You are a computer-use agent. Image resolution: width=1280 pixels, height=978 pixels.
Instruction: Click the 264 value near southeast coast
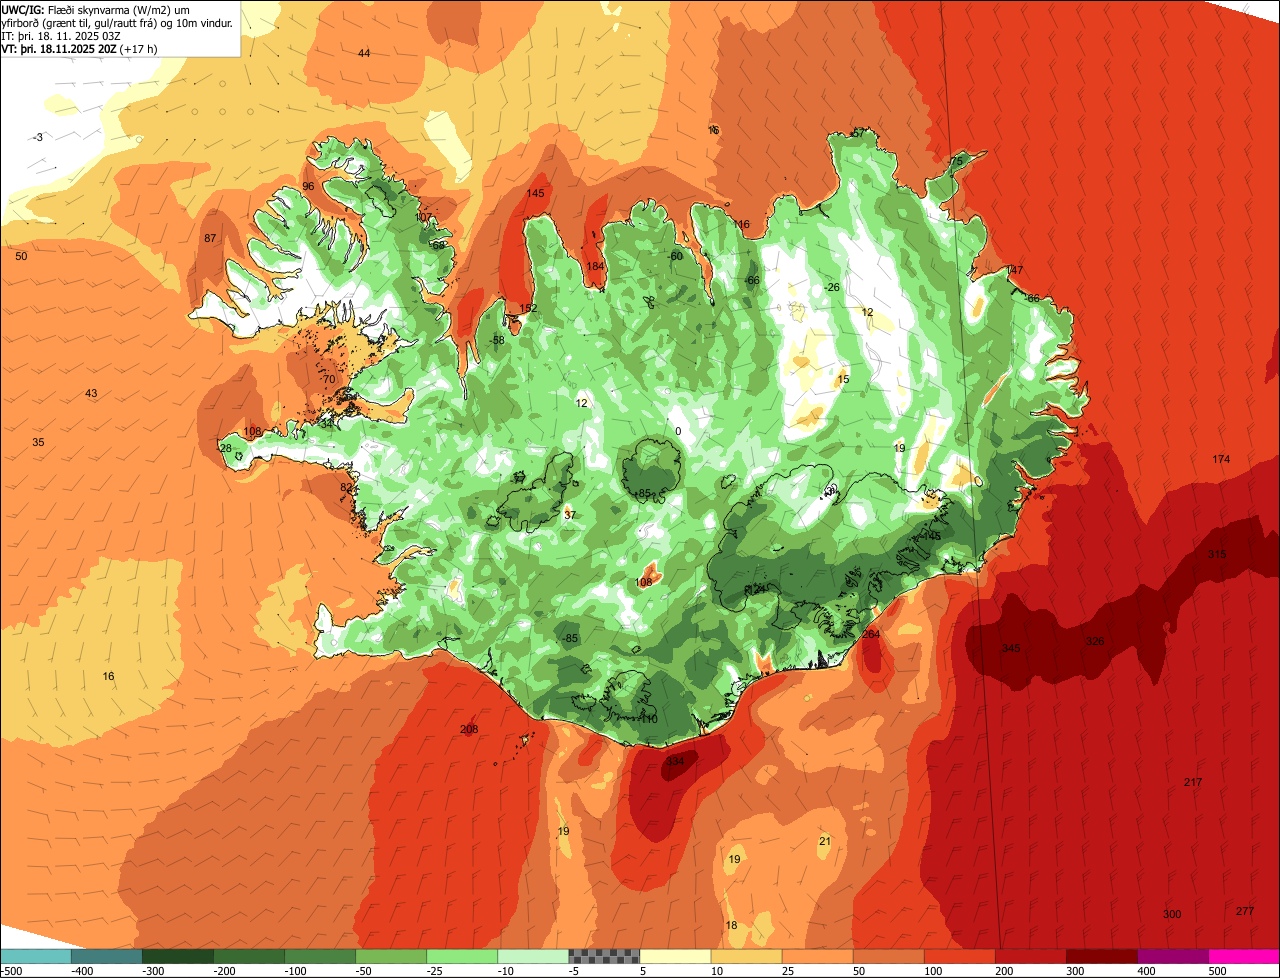(871, 634)
